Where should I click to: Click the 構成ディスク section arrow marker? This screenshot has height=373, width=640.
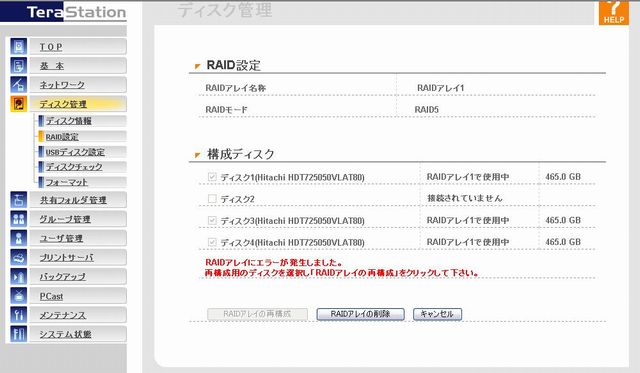coord(198,155)
